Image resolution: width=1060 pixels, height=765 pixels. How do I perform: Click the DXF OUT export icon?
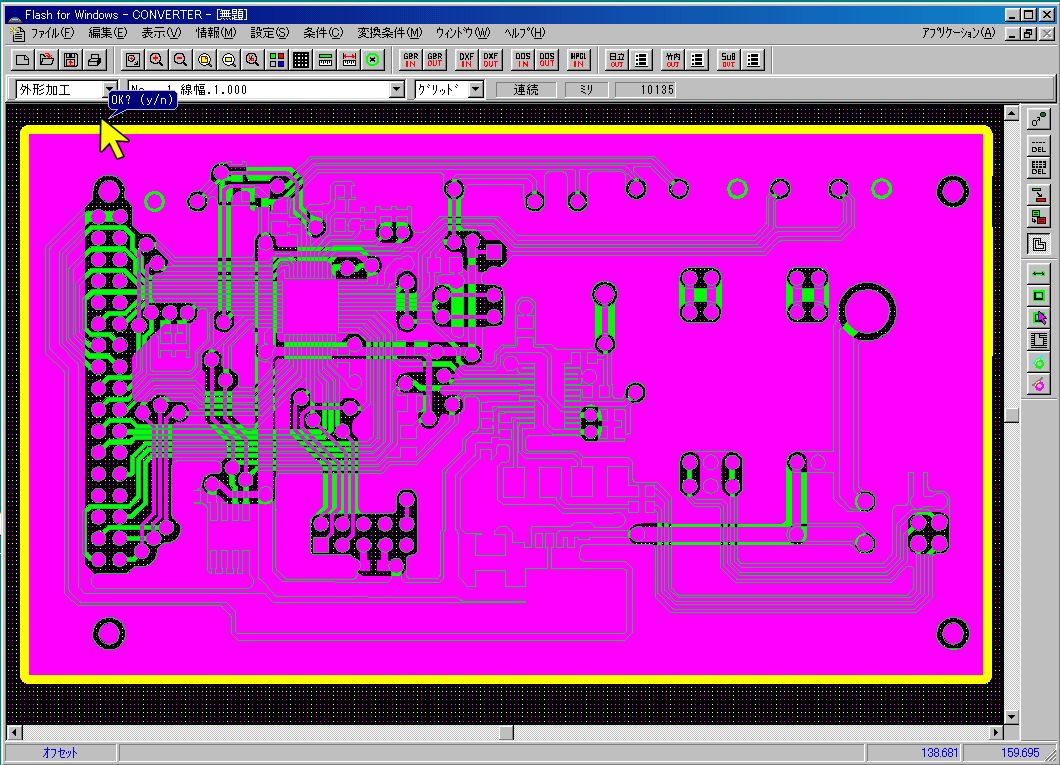(491, 60)
